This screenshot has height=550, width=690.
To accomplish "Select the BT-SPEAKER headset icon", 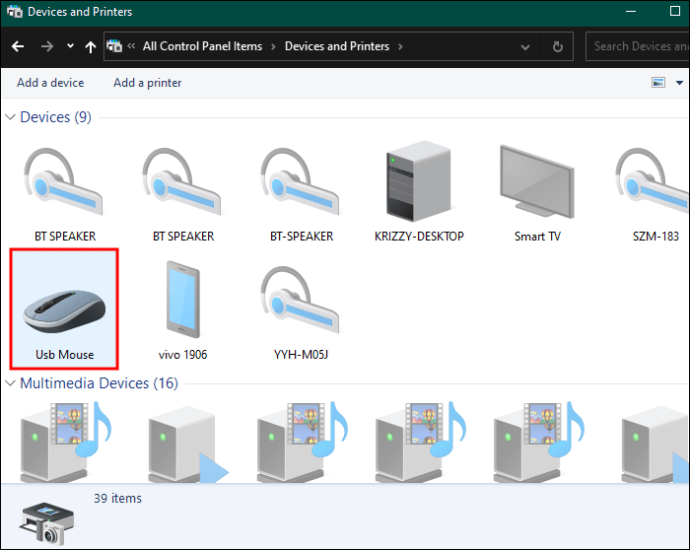I will [x=301, y=181].
